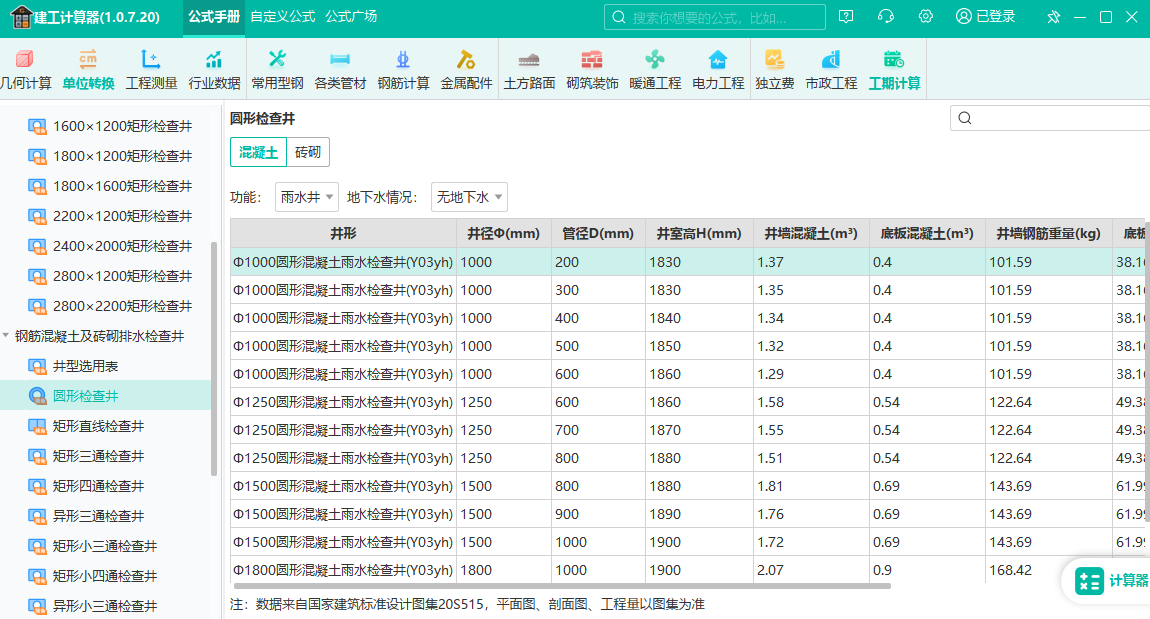Select the Φ1800 row with 井墙混凝土 2.07

686,570
